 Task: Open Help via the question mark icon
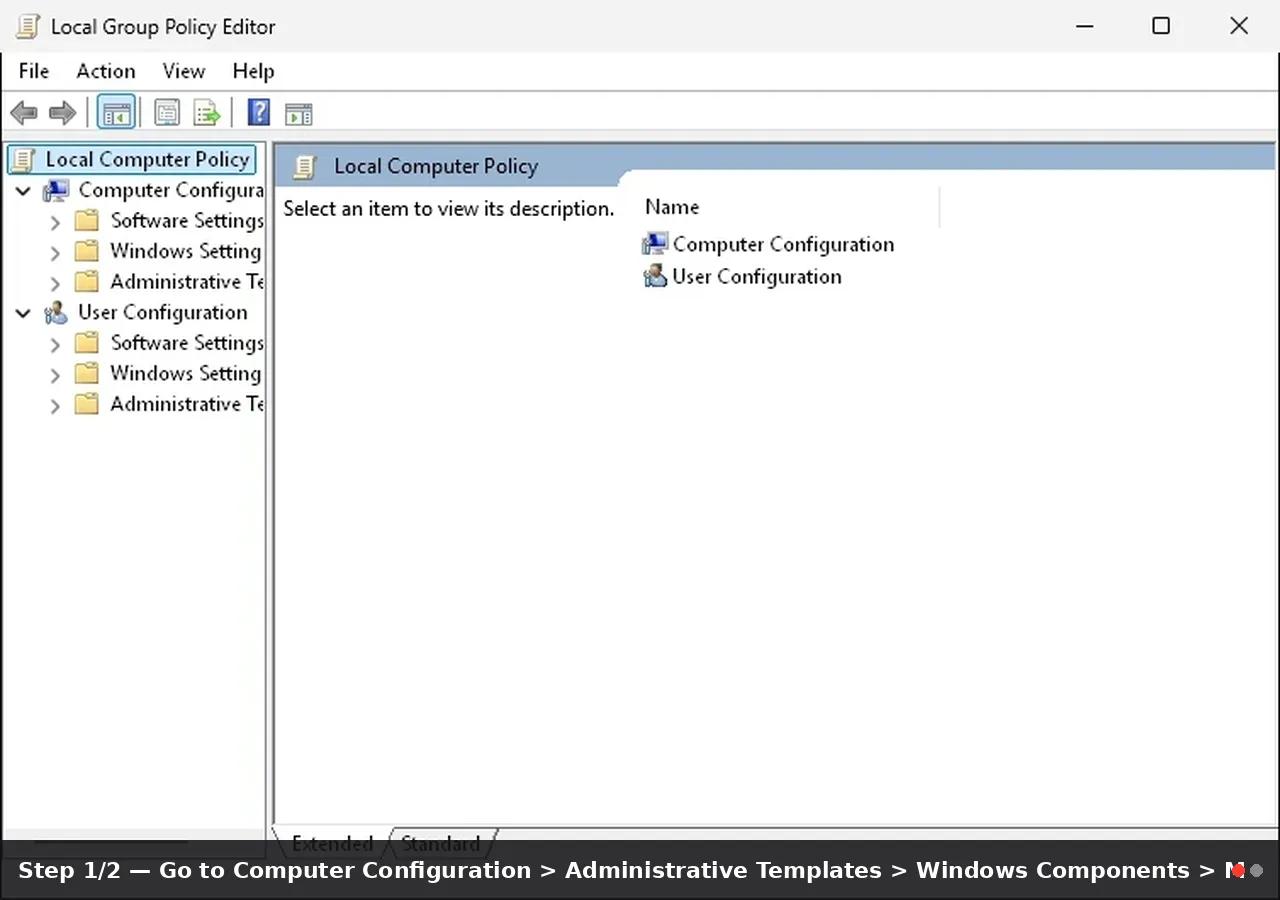259,113
